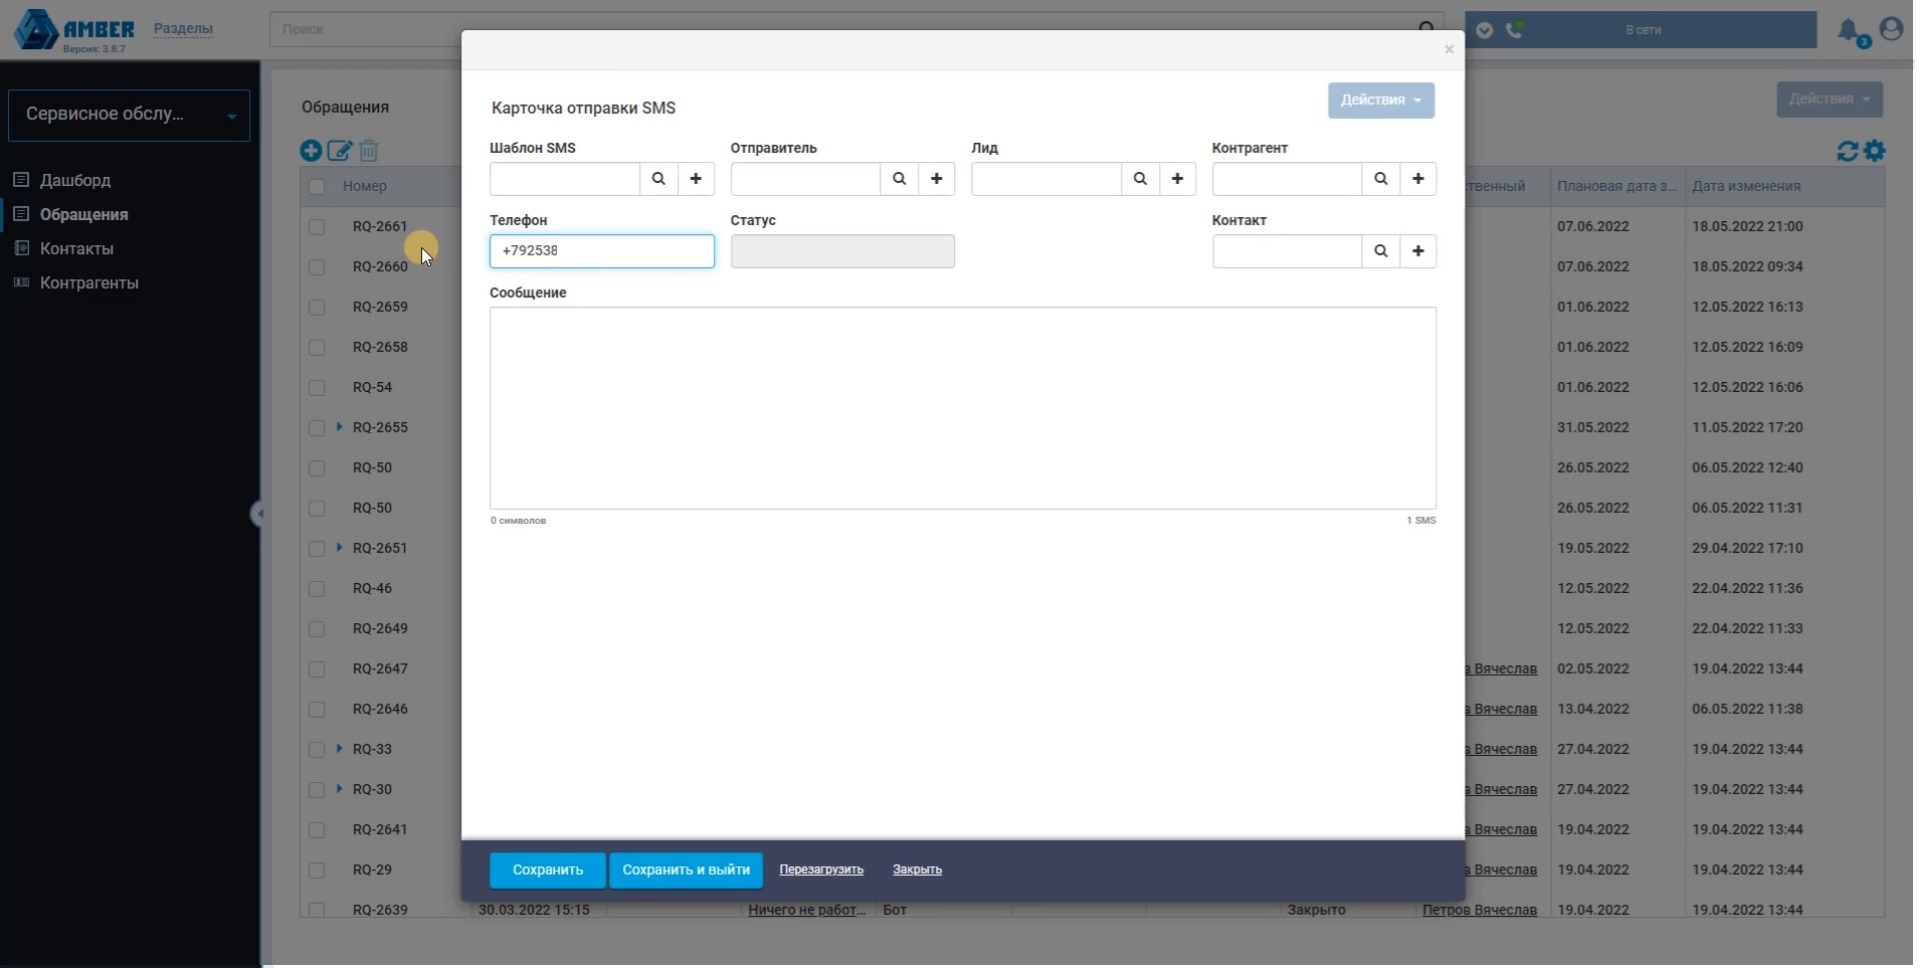
Task: Click the plus icon next to Шаблон SMS
Action: click(696, 179)
